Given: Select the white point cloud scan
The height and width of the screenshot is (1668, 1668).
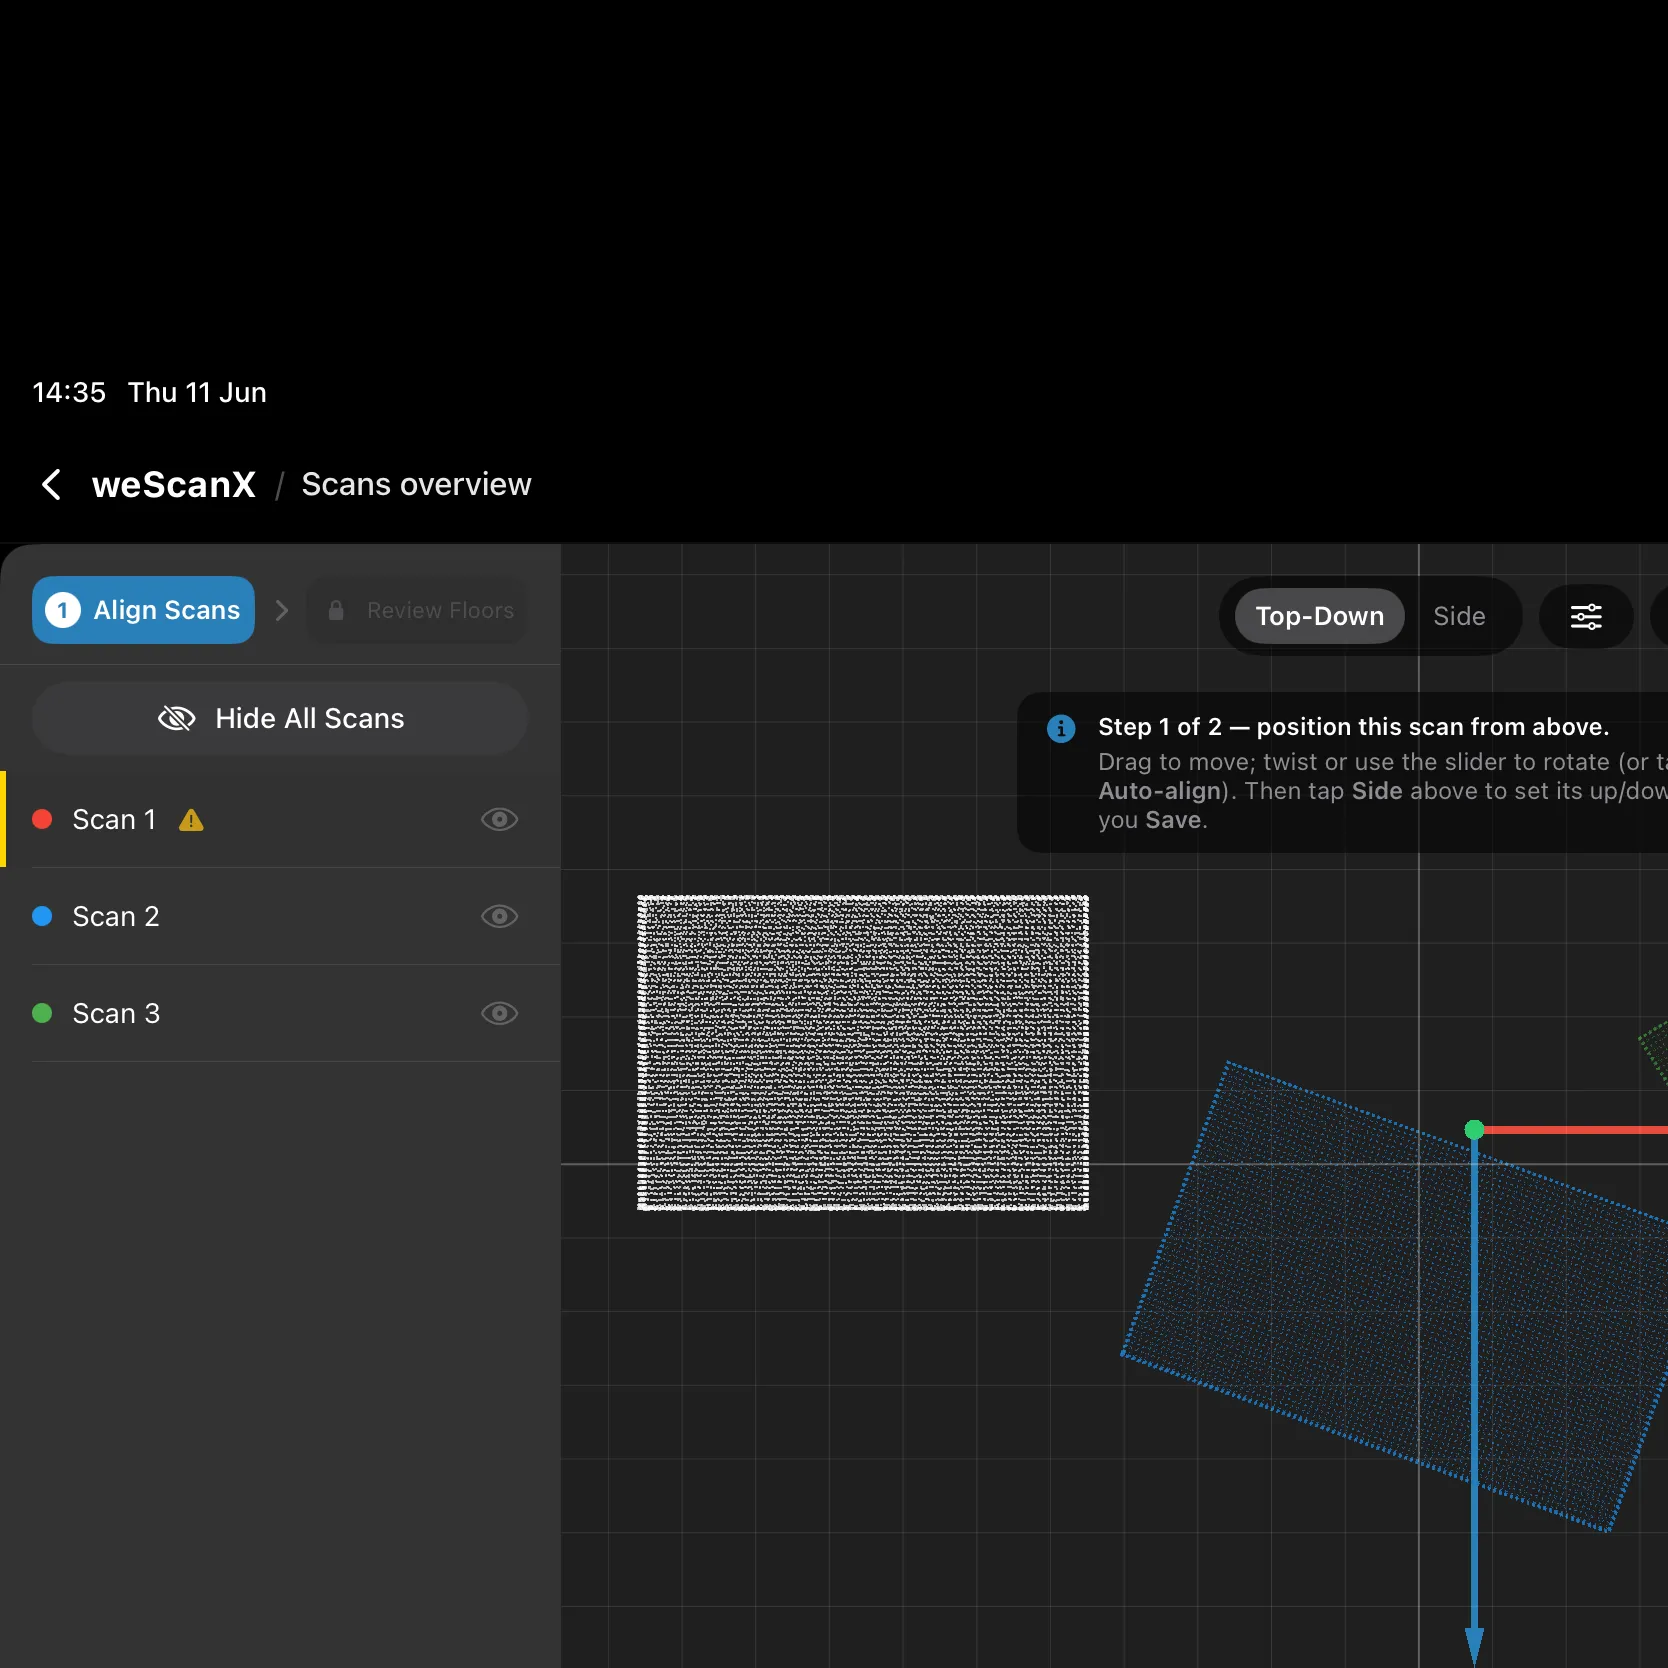Looking at the screenshot, I should click(x=863, y=1053).
